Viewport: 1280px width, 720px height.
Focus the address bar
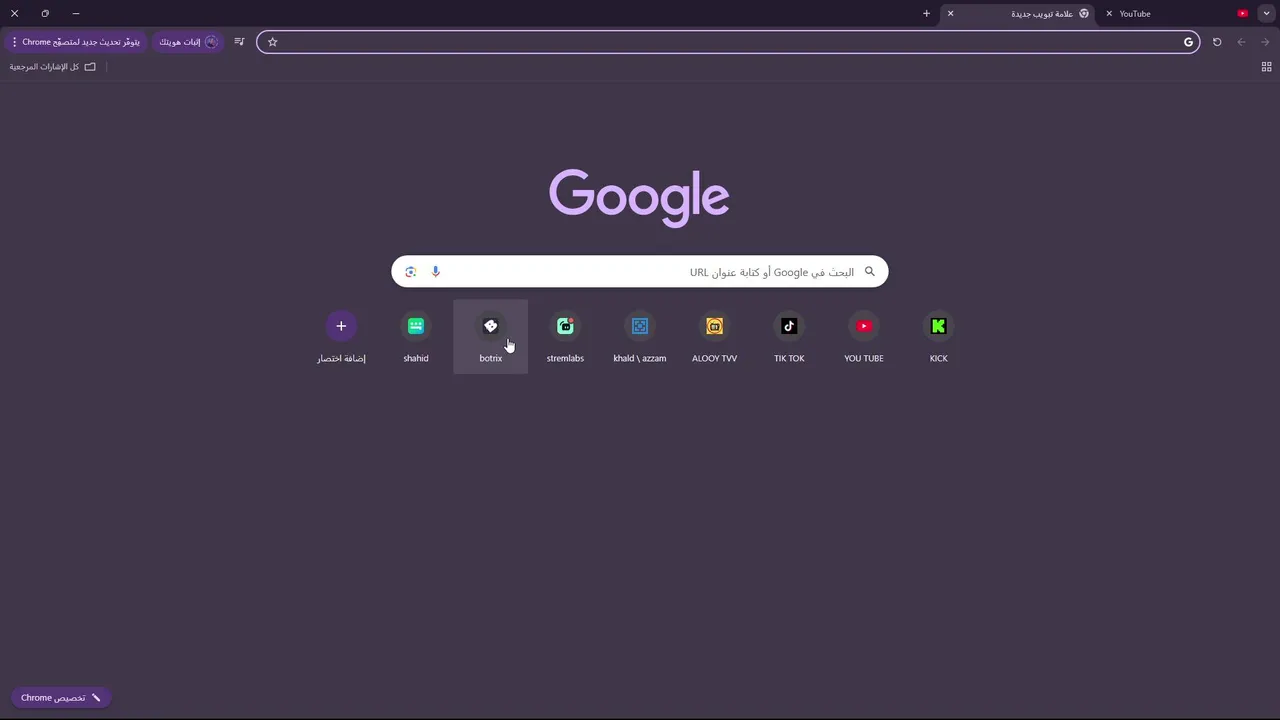[728, 42]
